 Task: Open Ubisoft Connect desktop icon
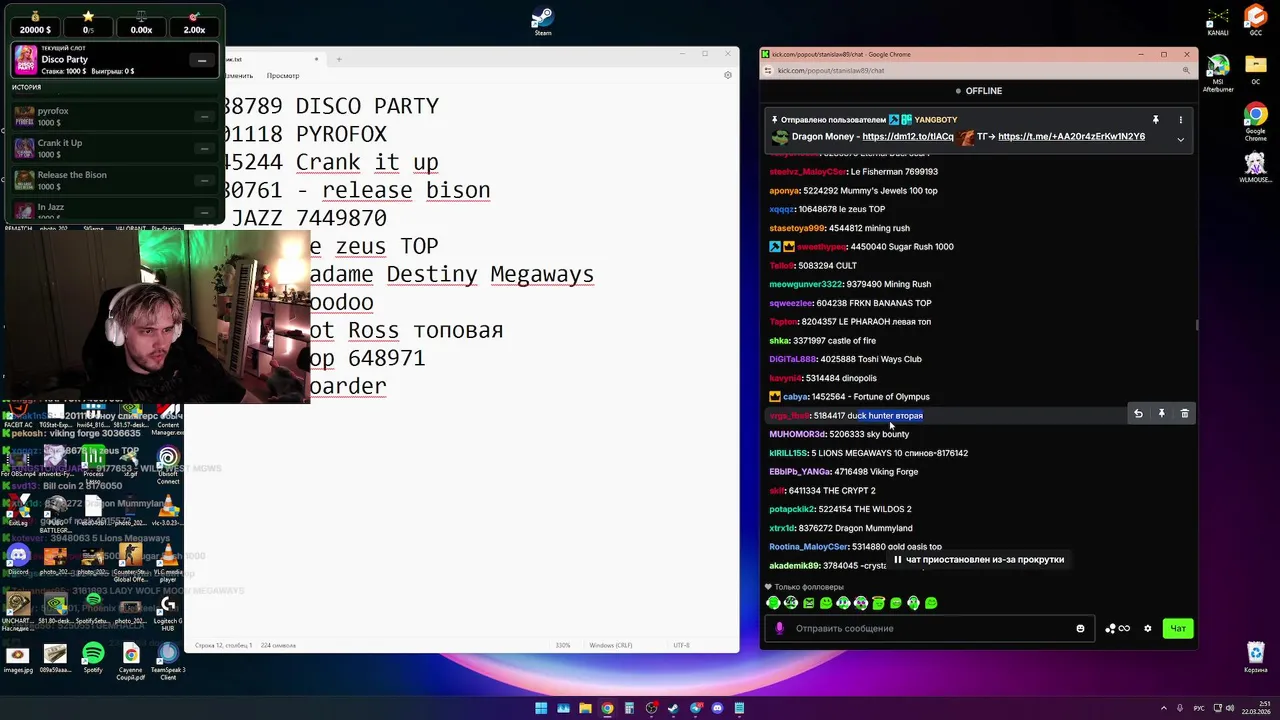tap(168, 465)
